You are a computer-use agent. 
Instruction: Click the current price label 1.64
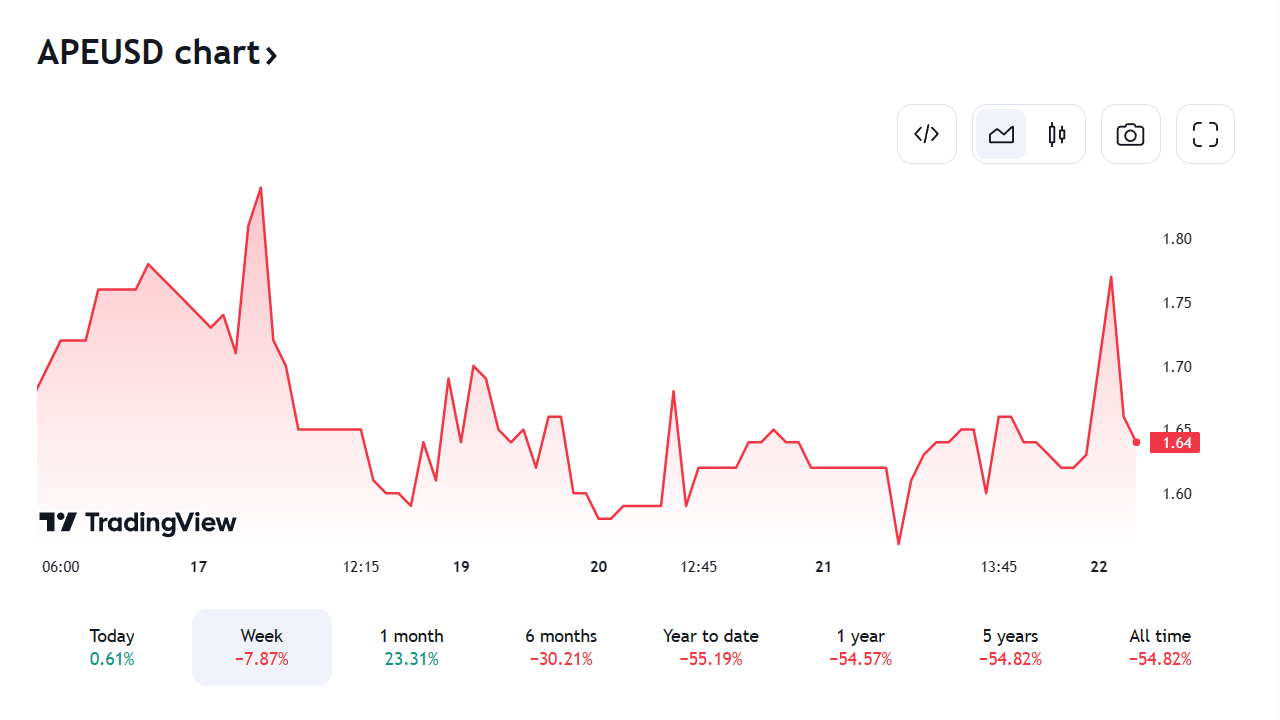[1174, 442]
